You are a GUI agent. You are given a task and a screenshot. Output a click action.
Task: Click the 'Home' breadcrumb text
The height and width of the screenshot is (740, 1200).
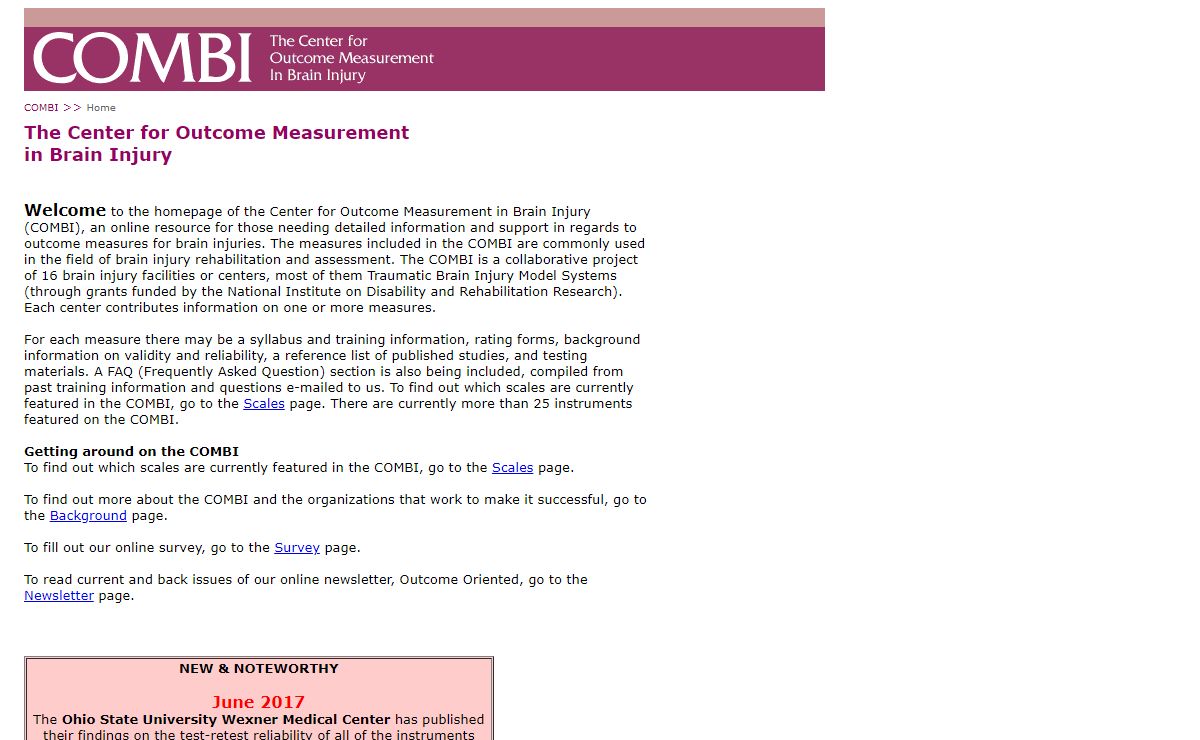tap(101, 108)
